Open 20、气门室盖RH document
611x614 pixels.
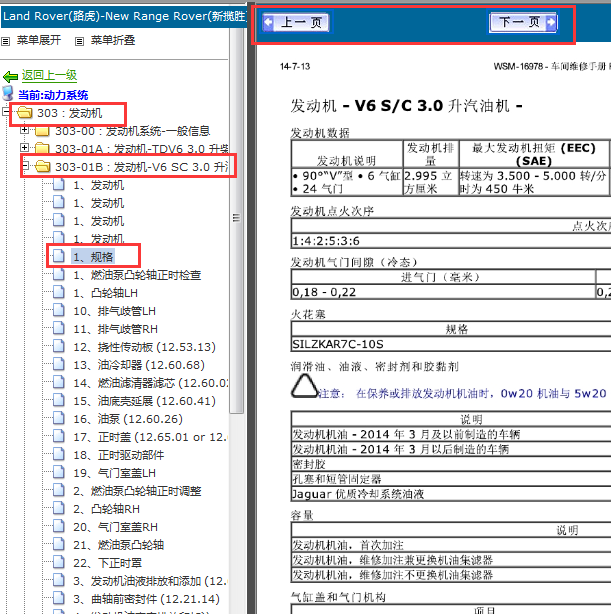[x=115, y=527]
